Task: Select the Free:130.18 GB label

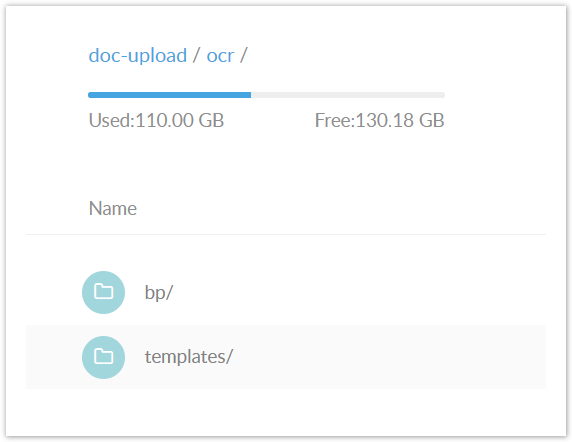Action: (379, 120)
